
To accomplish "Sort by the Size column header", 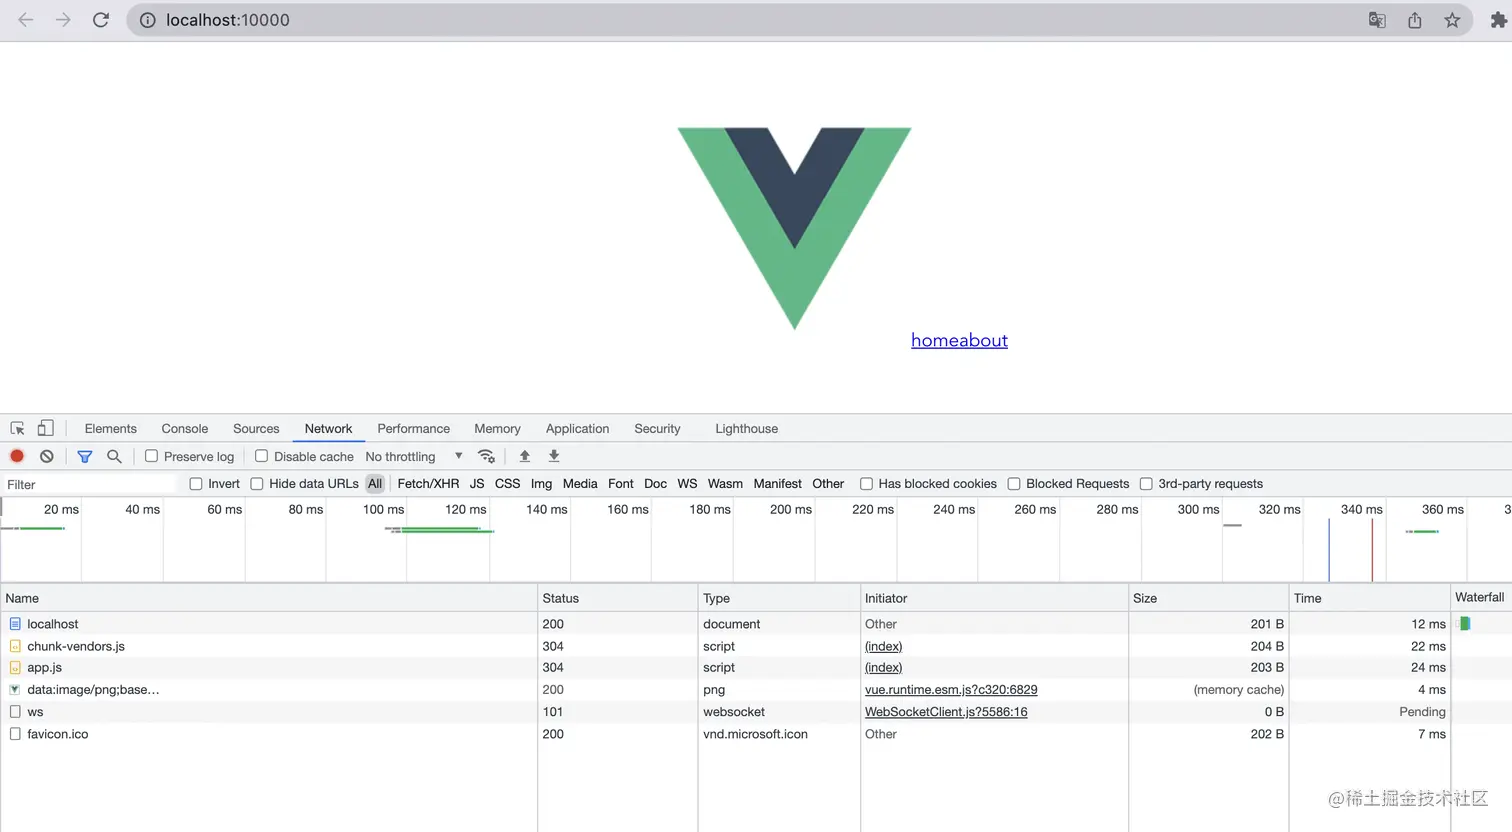I will [1208, 598].
